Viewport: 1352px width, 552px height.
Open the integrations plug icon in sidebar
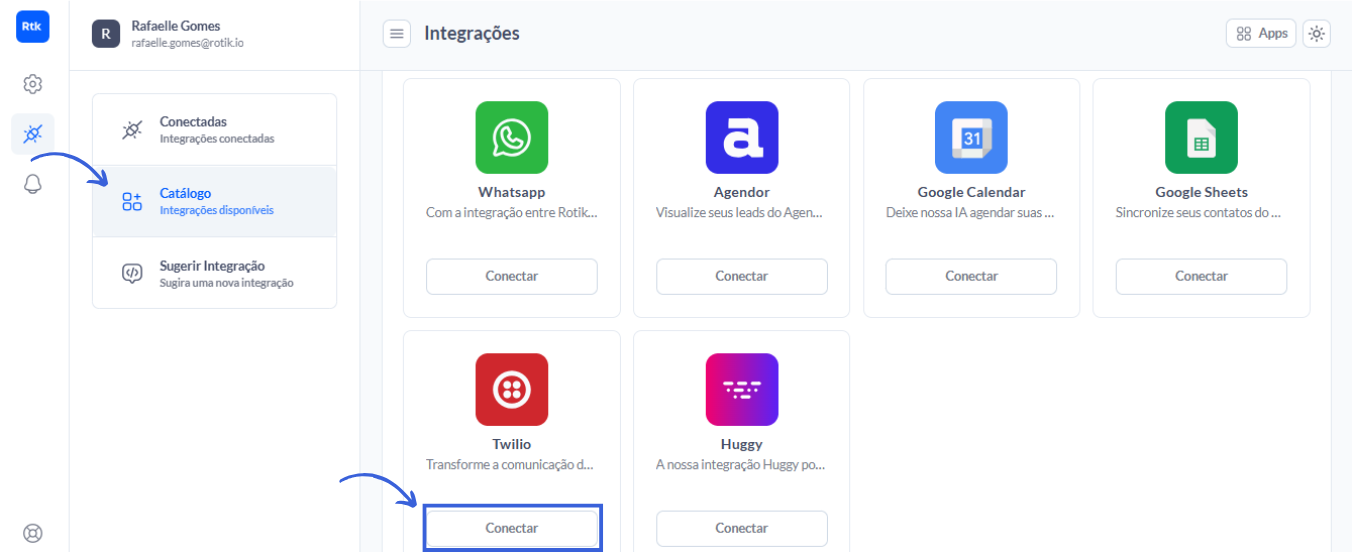coord(32,133)
